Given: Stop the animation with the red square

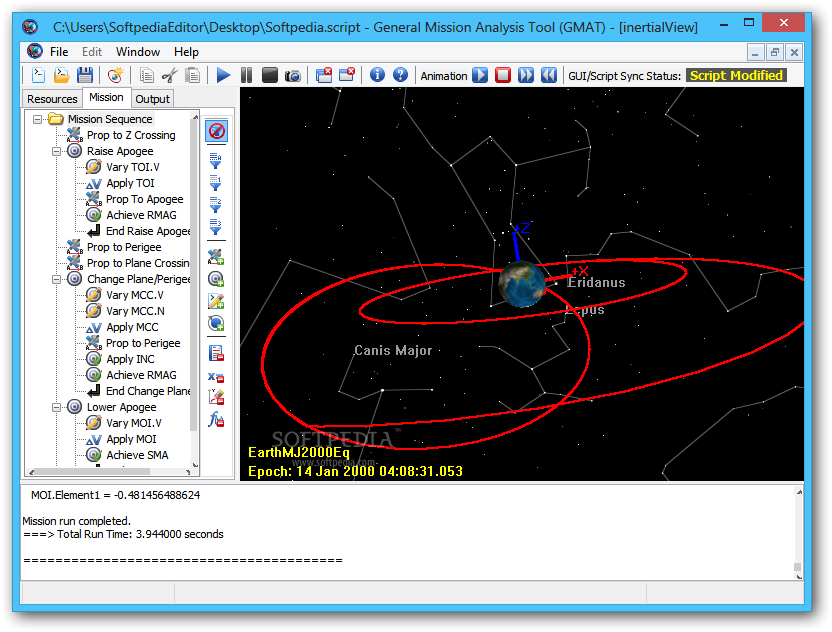Looking at the screenshot, I should 503,75.
